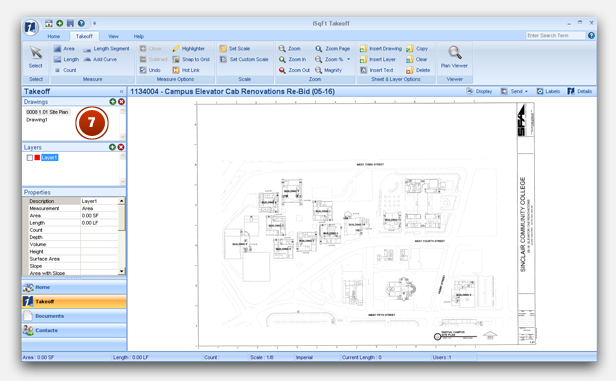This screenshot has height=381, width=616.
Task: Add a new layer with the green plus
Action: tap(112, 147)
